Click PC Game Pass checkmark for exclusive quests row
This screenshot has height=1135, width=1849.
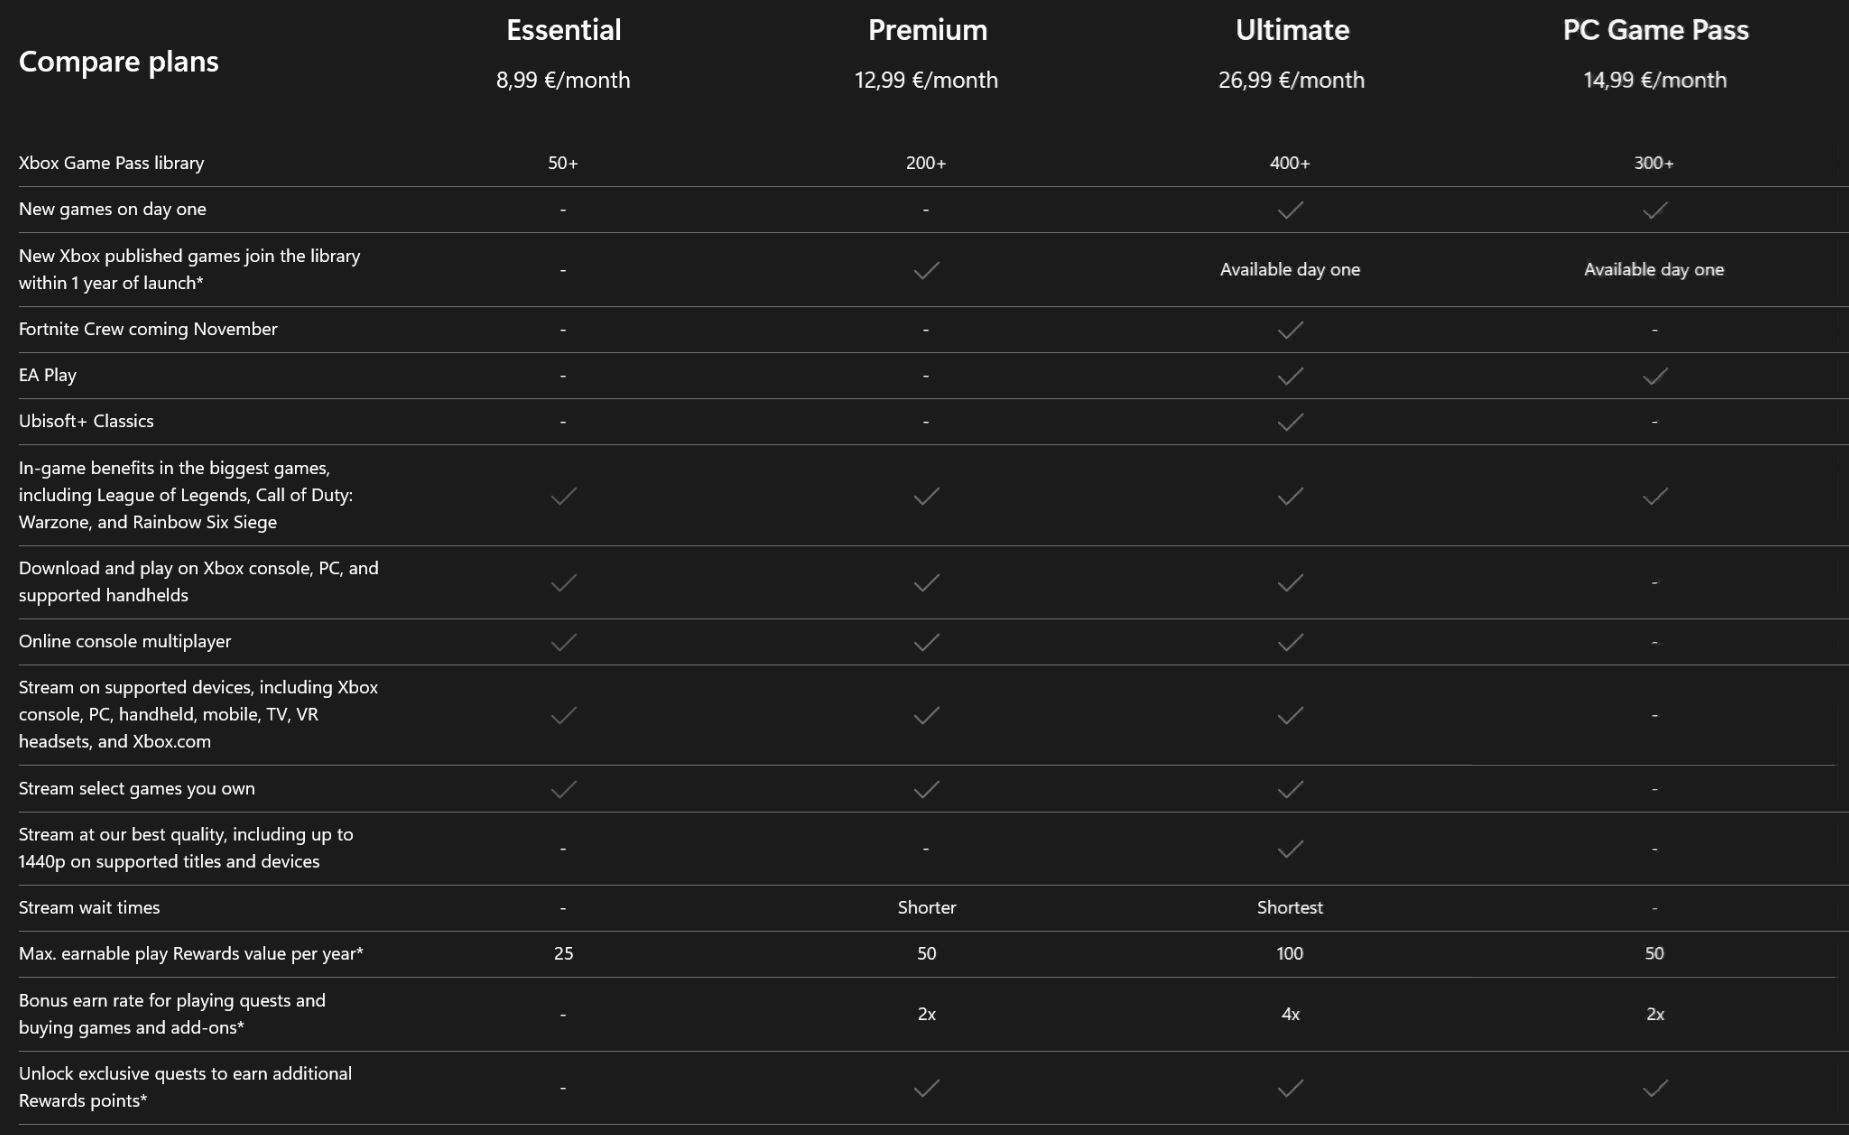[1655, 1087]
